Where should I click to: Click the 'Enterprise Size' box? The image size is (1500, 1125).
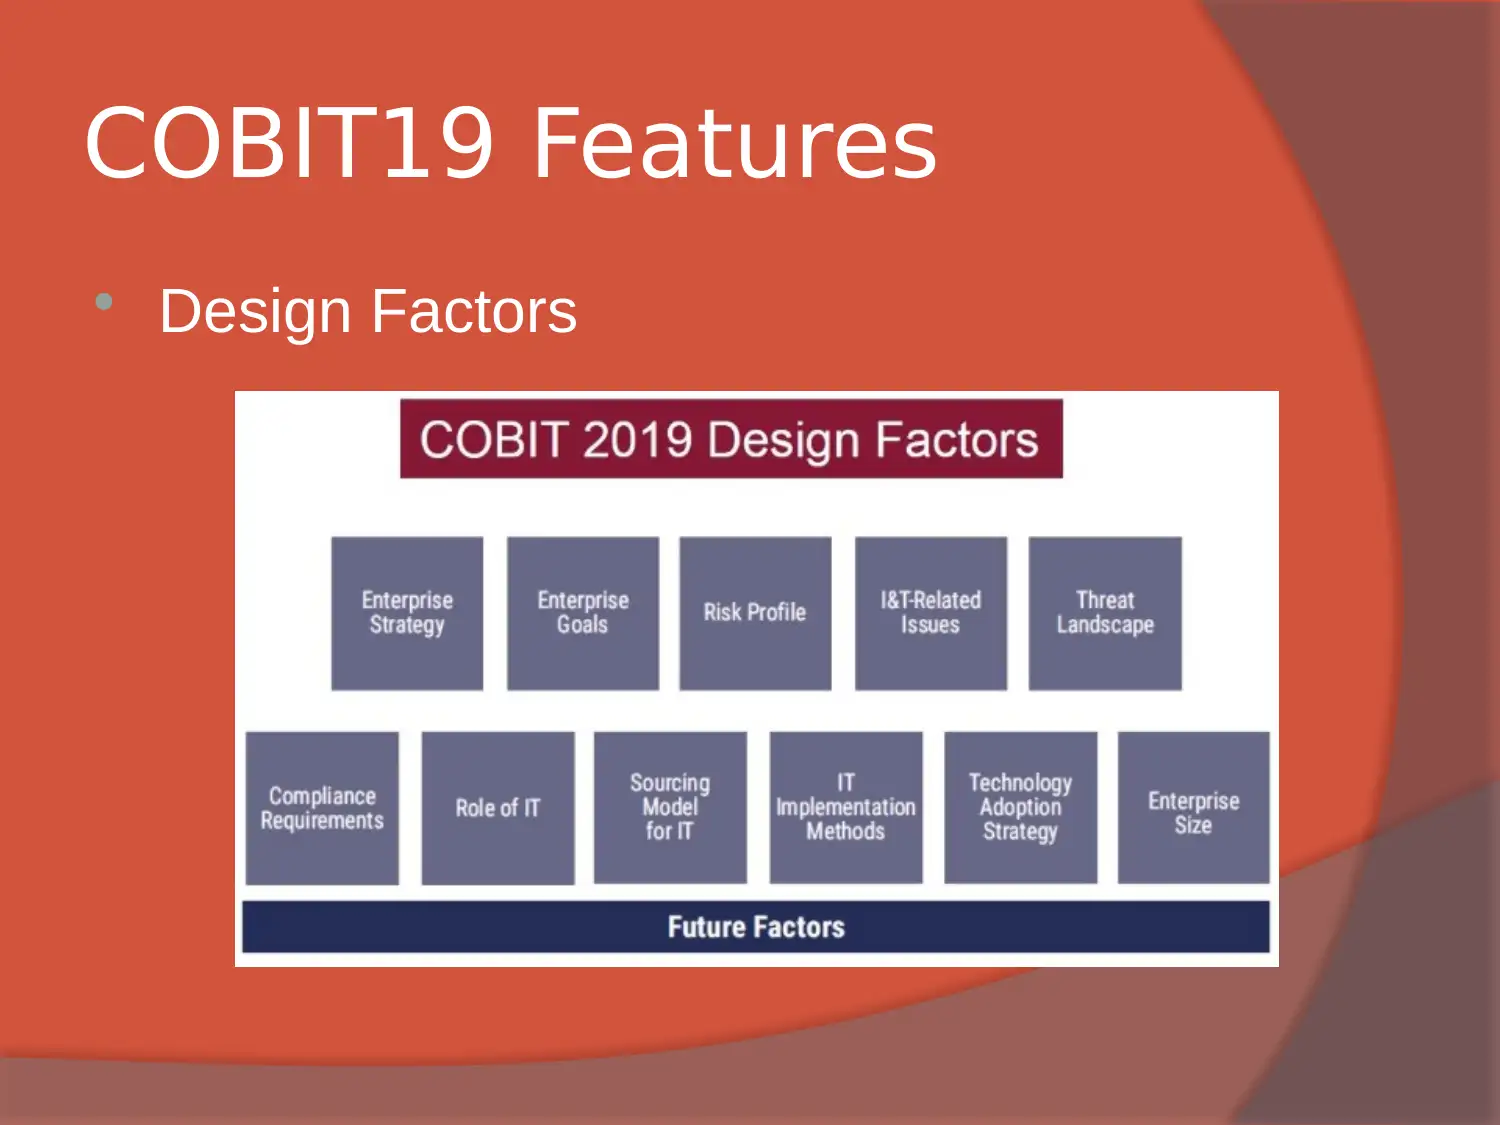1194,808
